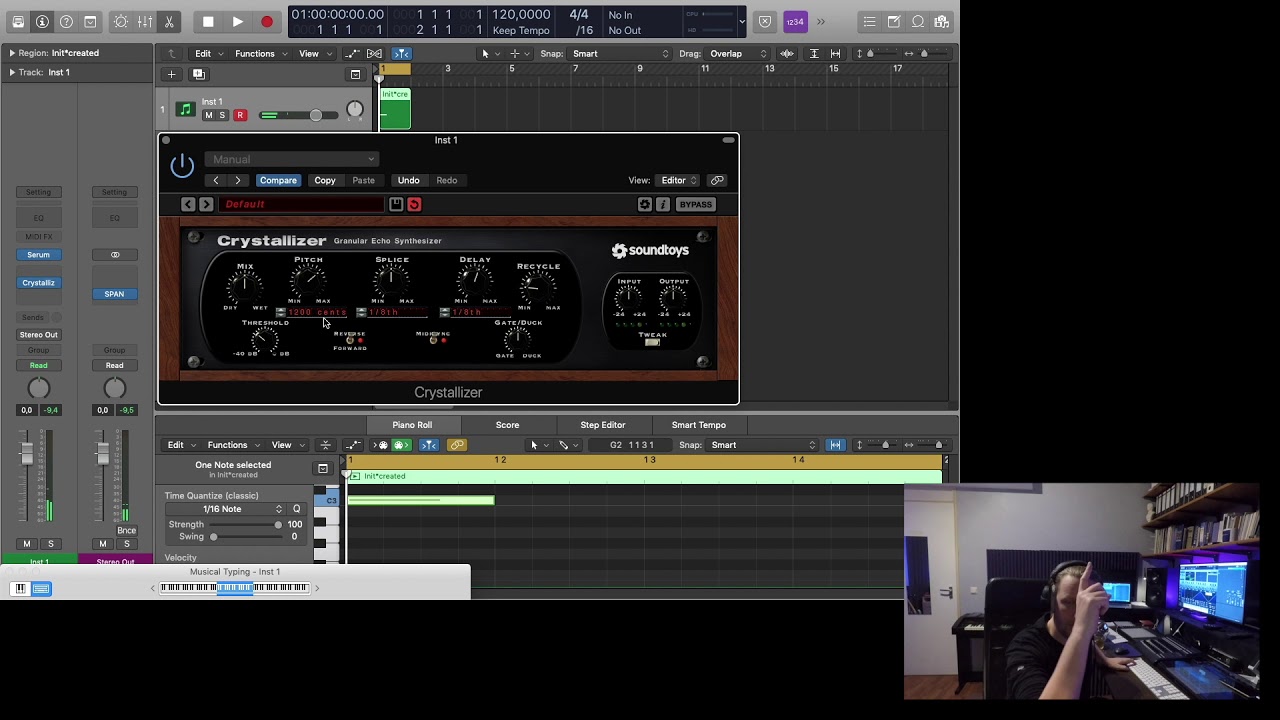Open tracks area Snap Smart dropdown

pyautogui.click(x=620, y=54)
